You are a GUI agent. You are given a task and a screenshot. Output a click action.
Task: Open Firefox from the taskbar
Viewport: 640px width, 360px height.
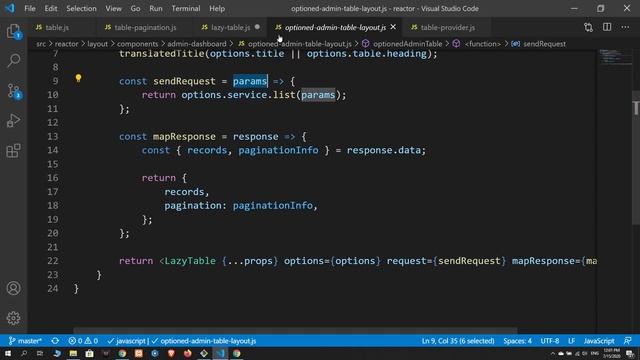(187, 353)
